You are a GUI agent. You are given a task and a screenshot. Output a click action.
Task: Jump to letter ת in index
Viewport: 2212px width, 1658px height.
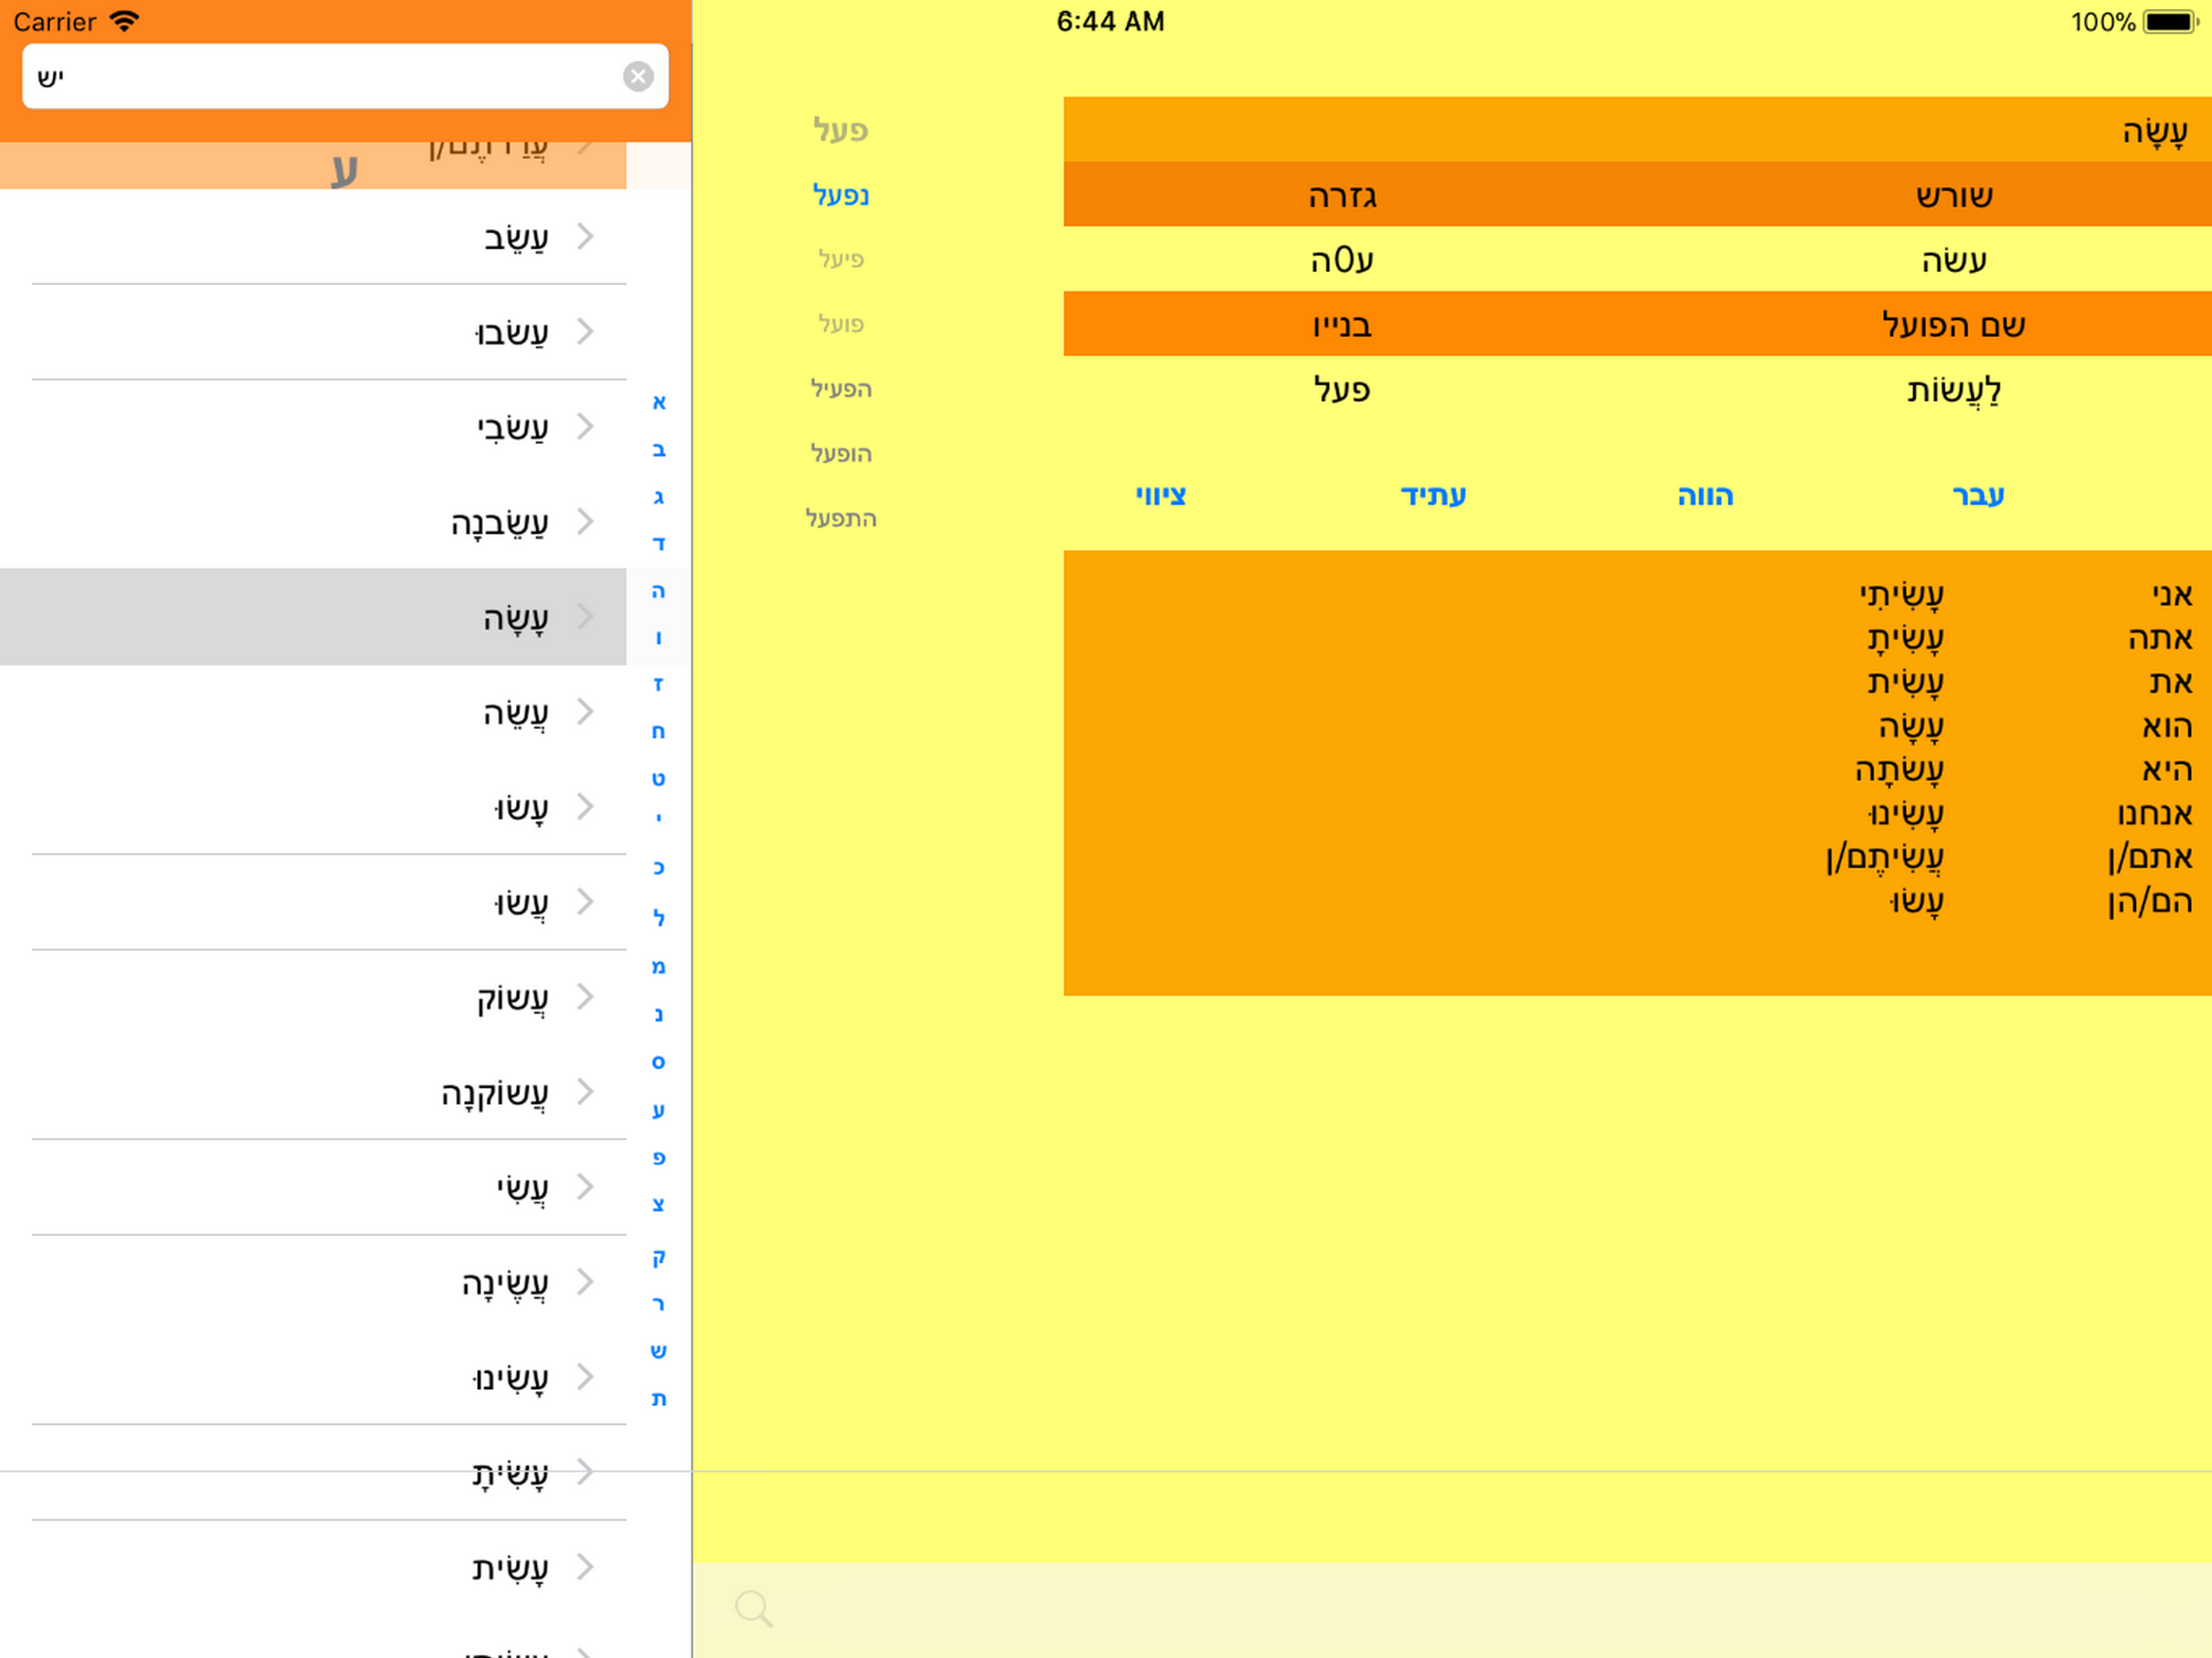[x=658, y=1398]
